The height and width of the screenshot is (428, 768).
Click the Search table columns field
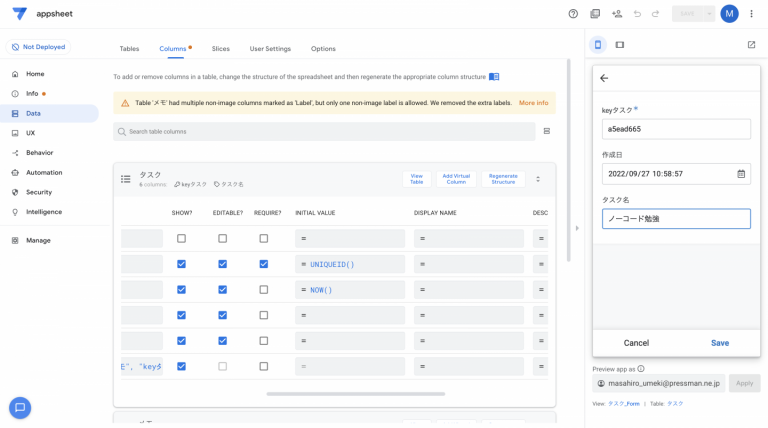coord(324,132)
